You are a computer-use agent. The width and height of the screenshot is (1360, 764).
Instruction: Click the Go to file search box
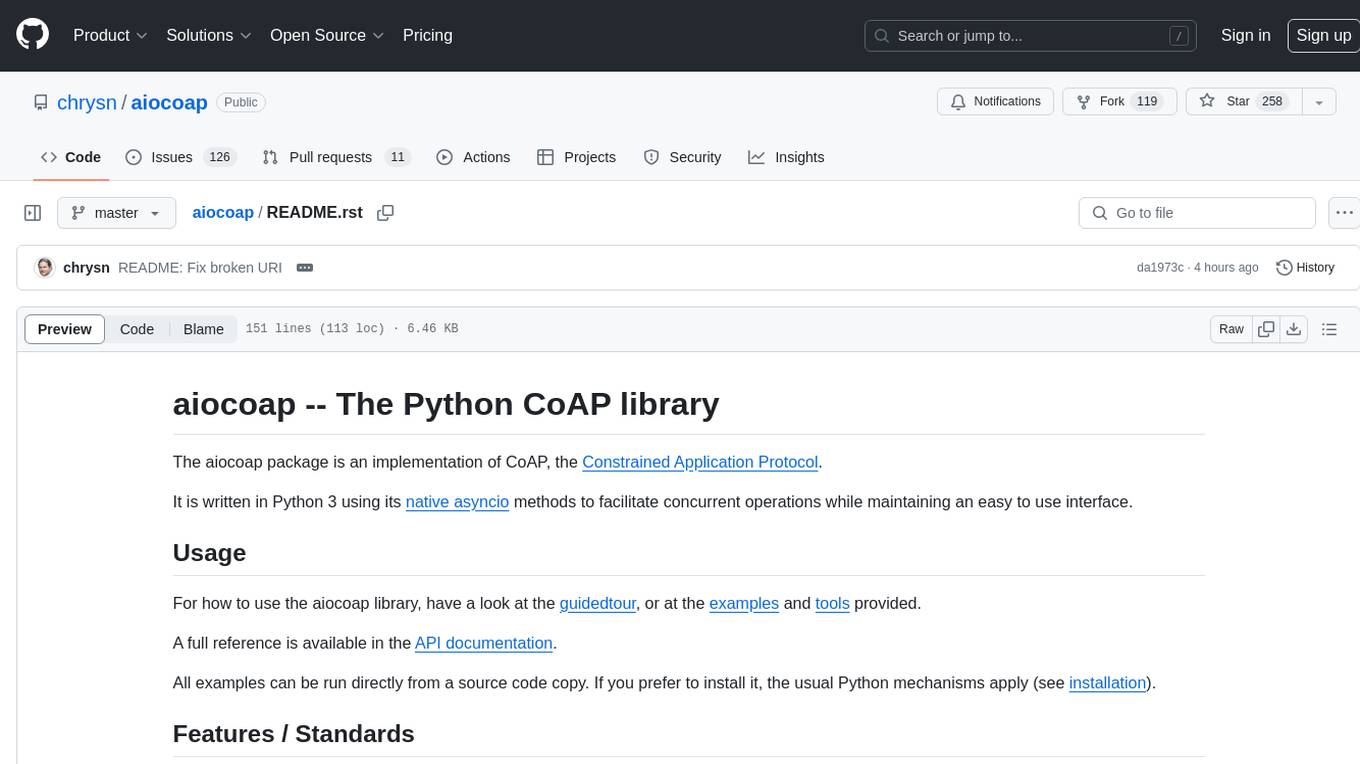coord(1197,213)
